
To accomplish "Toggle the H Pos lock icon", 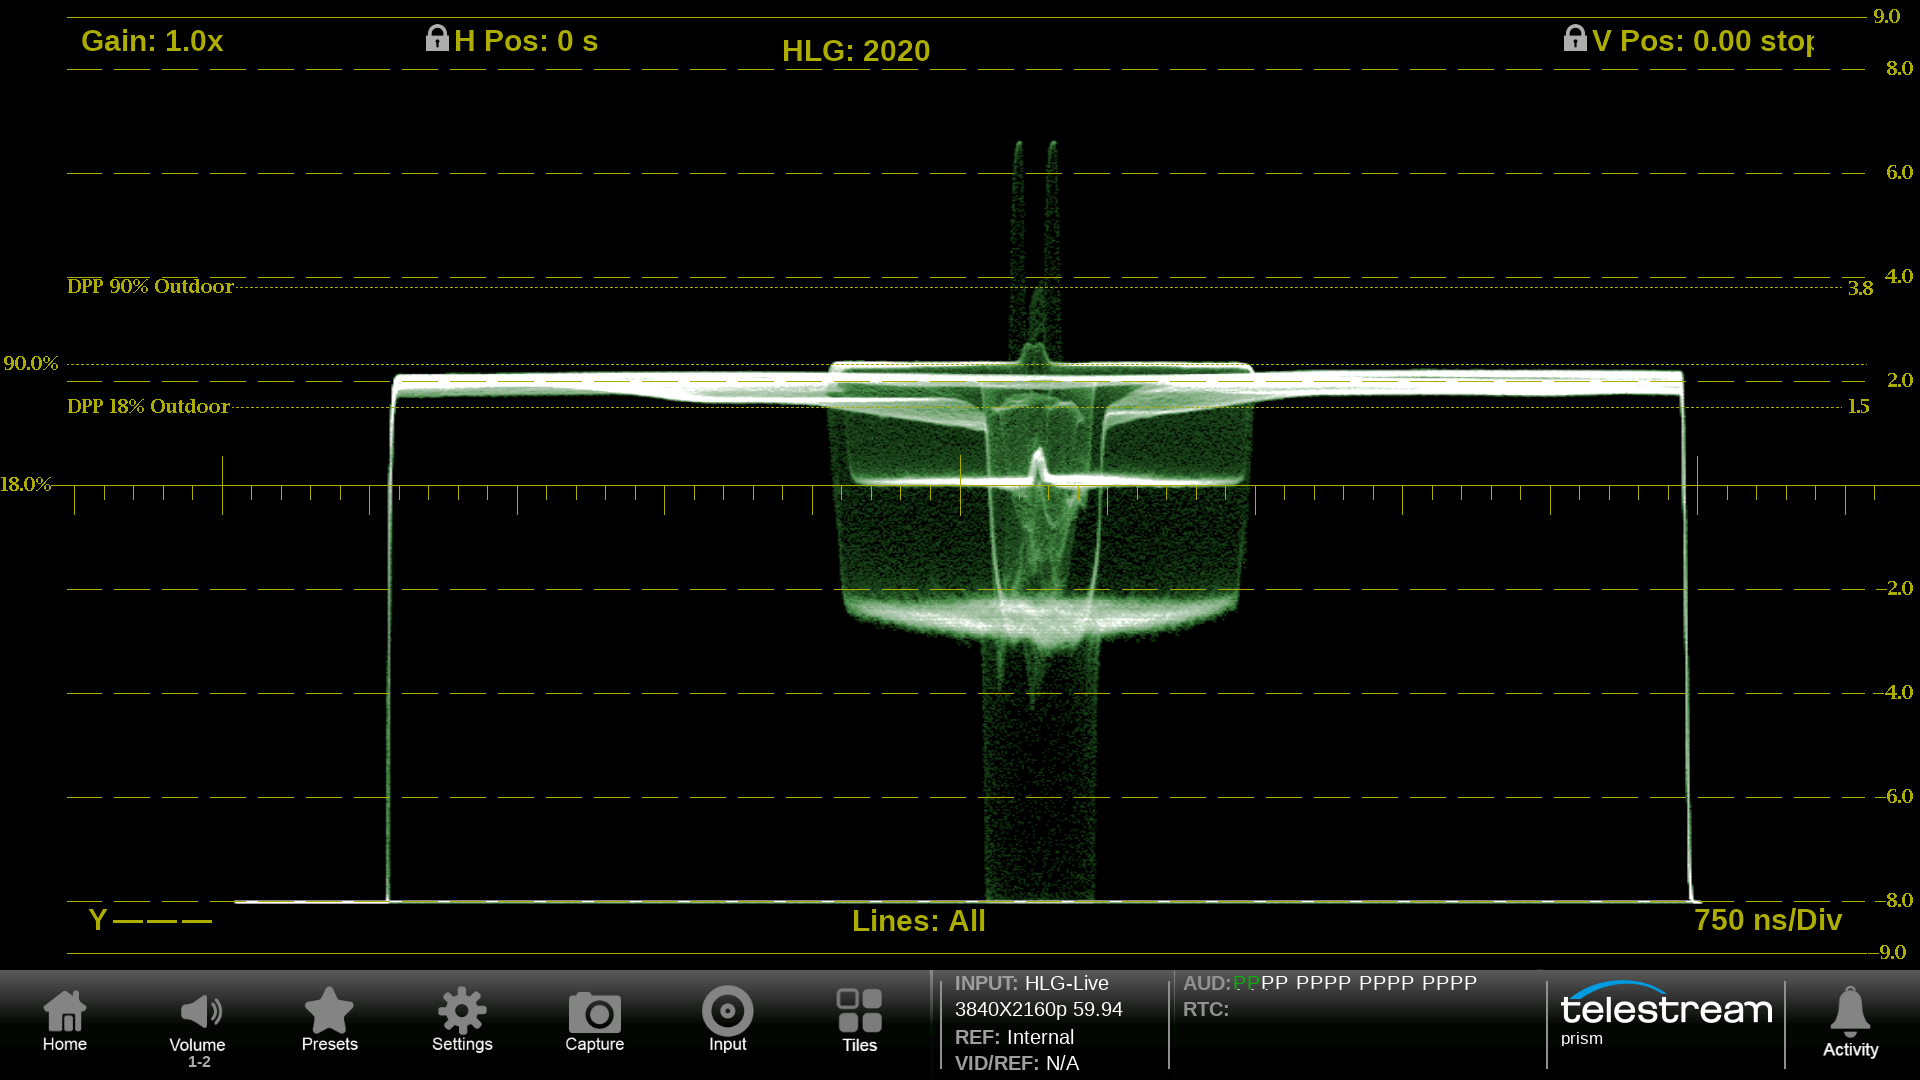I will pyautogui.click(x=437, y=39).
